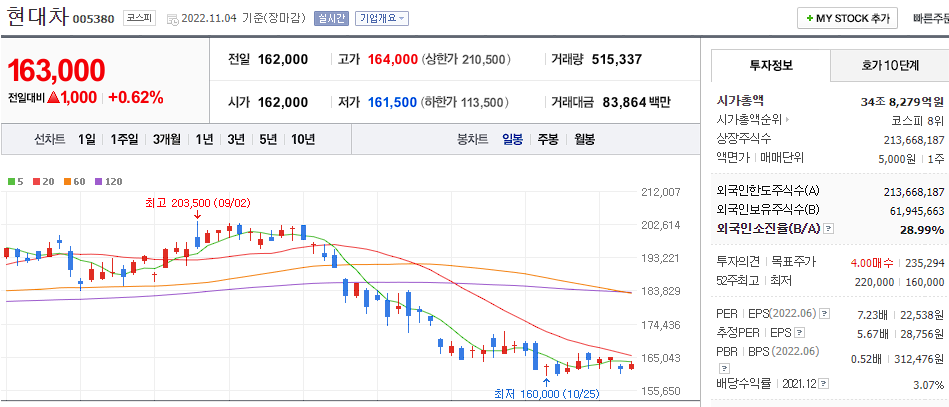949x407 pixels.
Task: Select the 3개월 line chart period
Action: pos(167,139)
